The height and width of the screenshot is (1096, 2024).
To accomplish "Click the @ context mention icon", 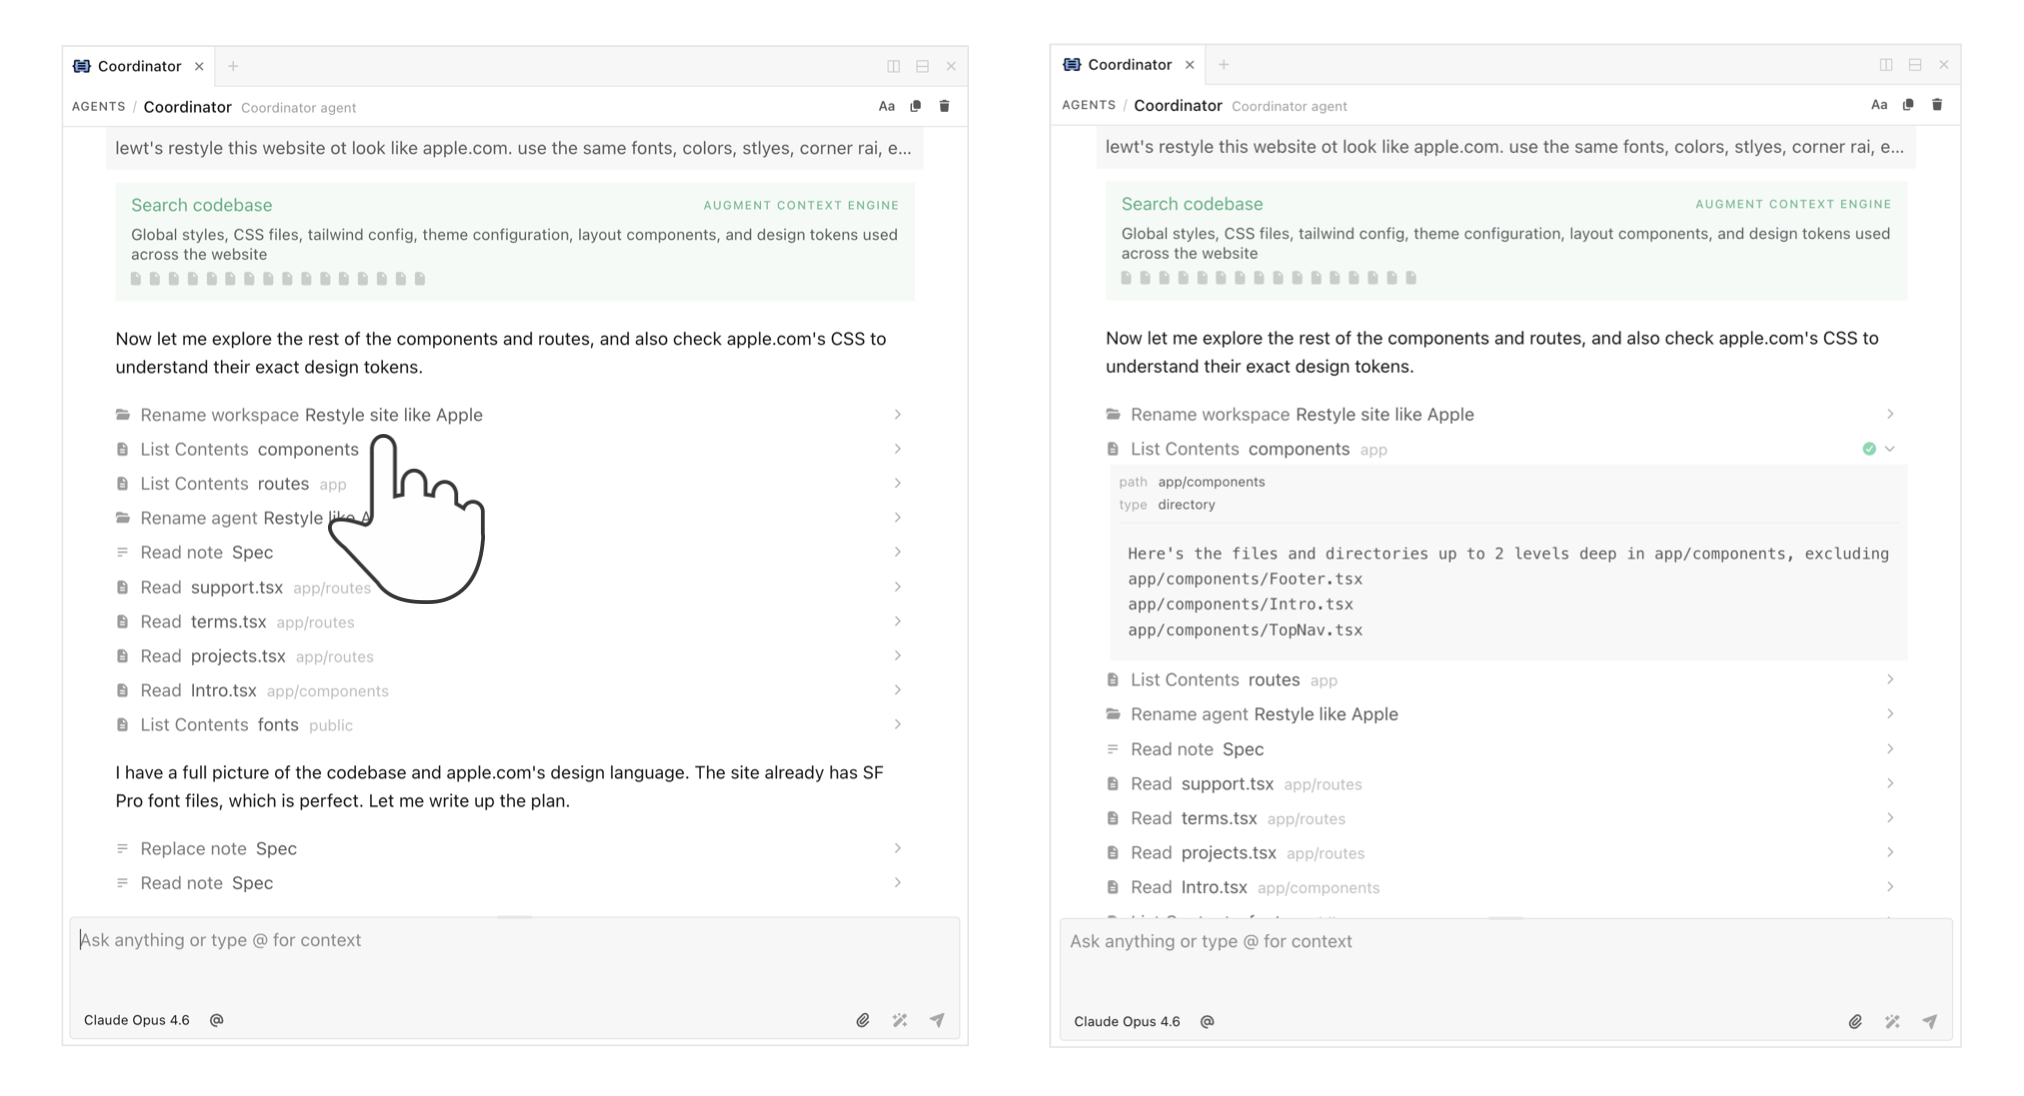I will point(217,1019).
